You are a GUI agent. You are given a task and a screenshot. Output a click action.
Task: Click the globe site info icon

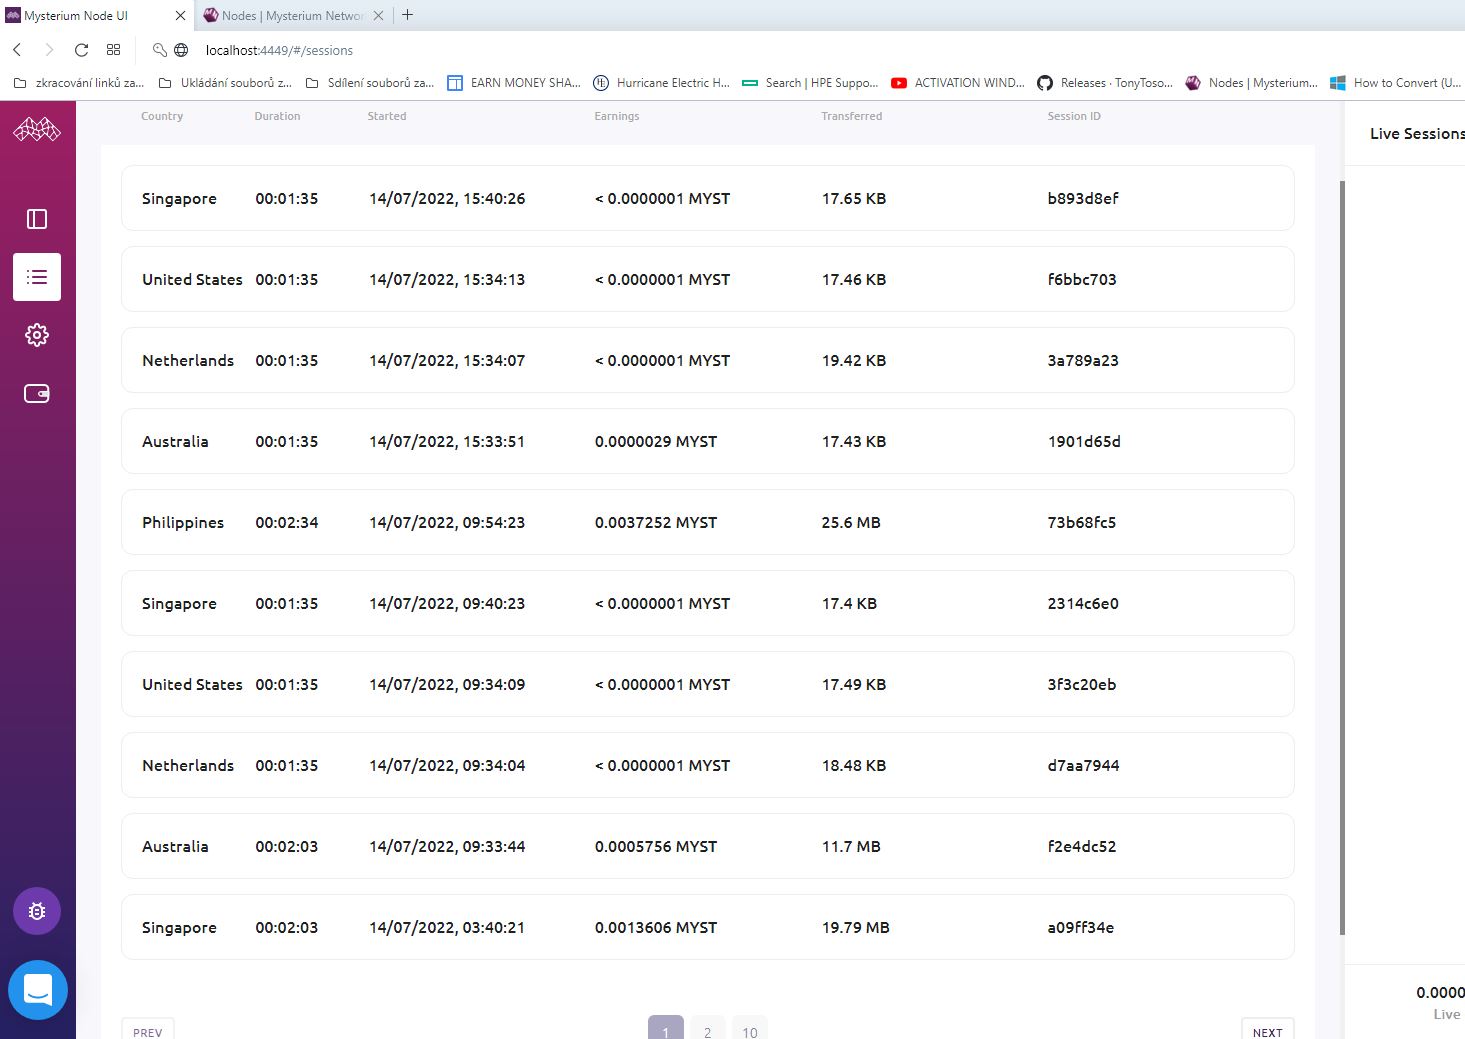click(x=181, y=50)
